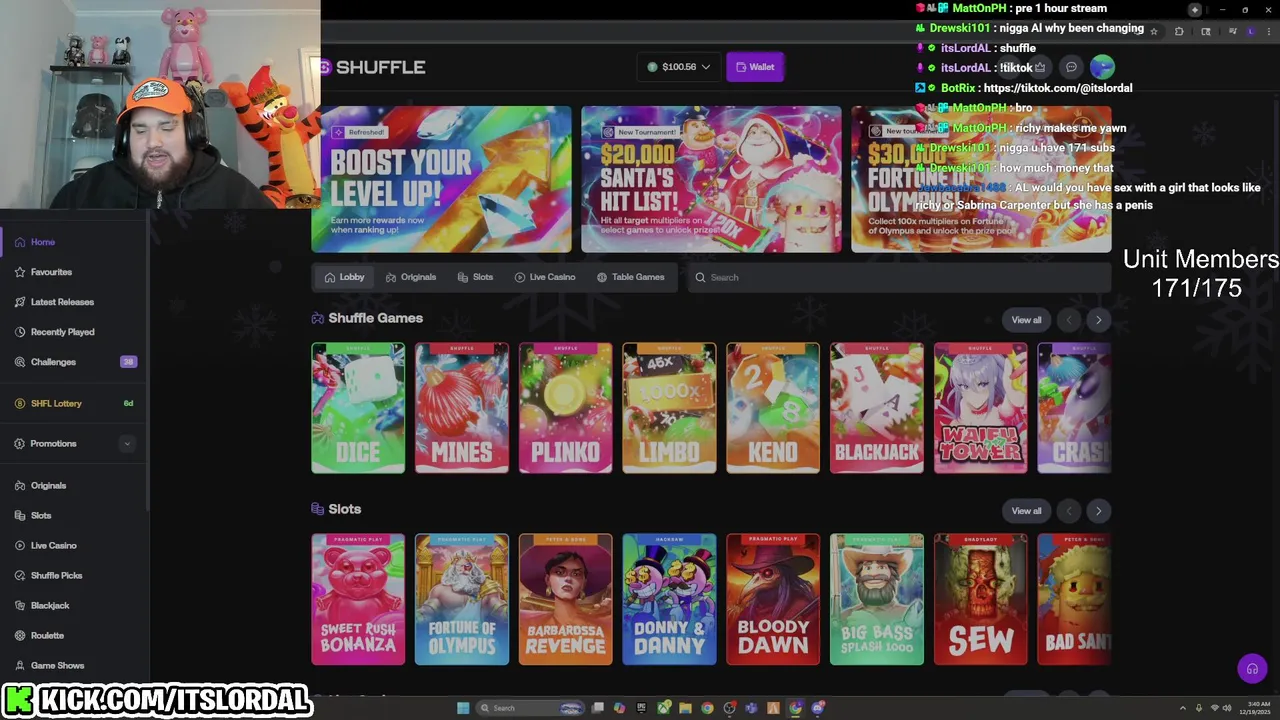
Task: Open the browser profile L avatar
Action: 1251,31
